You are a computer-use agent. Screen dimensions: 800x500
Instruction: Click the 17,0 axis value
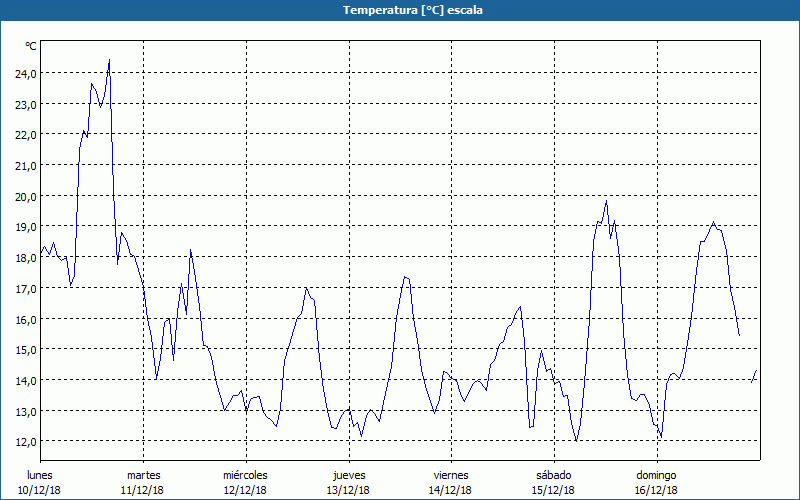coord(26,288)
